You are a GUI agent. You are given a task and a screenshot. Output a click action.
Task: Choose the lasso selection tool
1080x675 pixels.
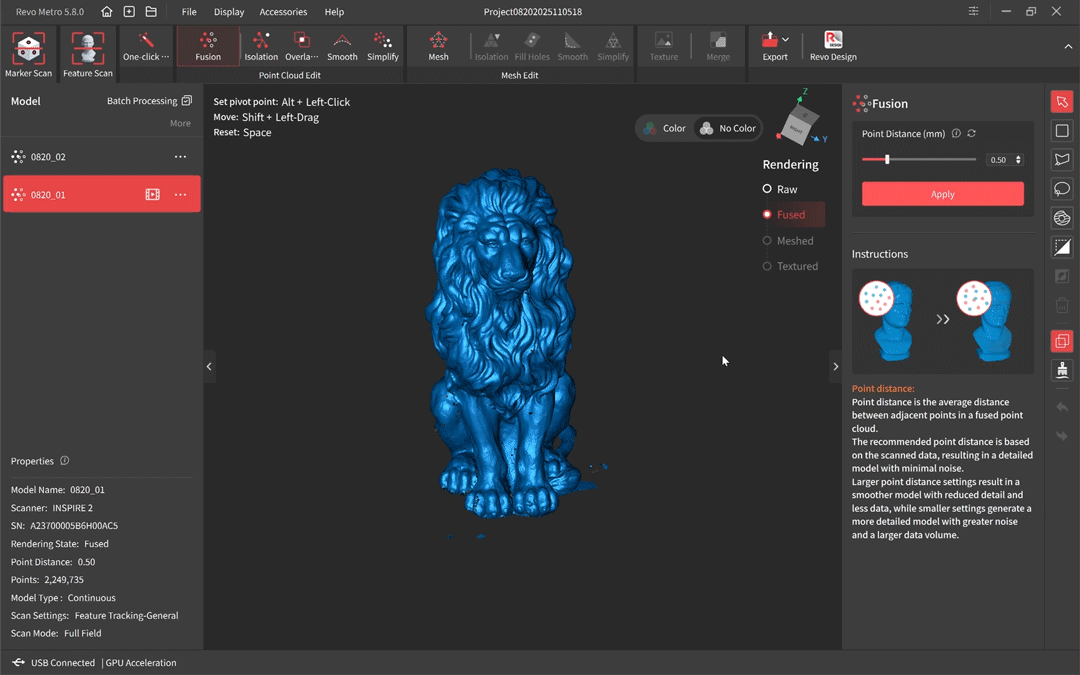(1062, 189)
